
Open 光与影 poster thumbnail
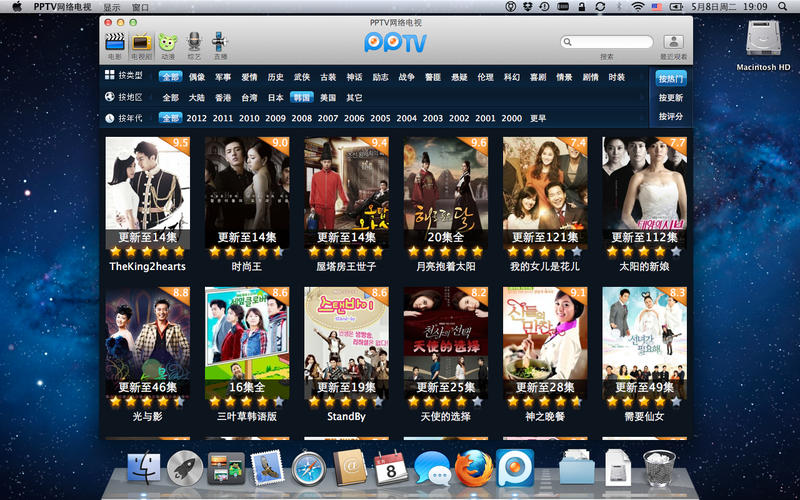[x=147, y=342]
